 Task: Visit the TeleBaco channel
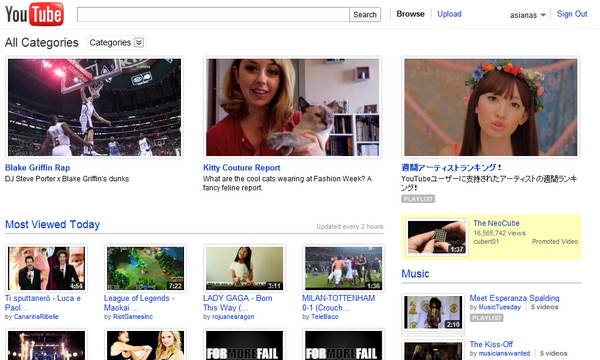pyautogui.click(x=324, y=317)
